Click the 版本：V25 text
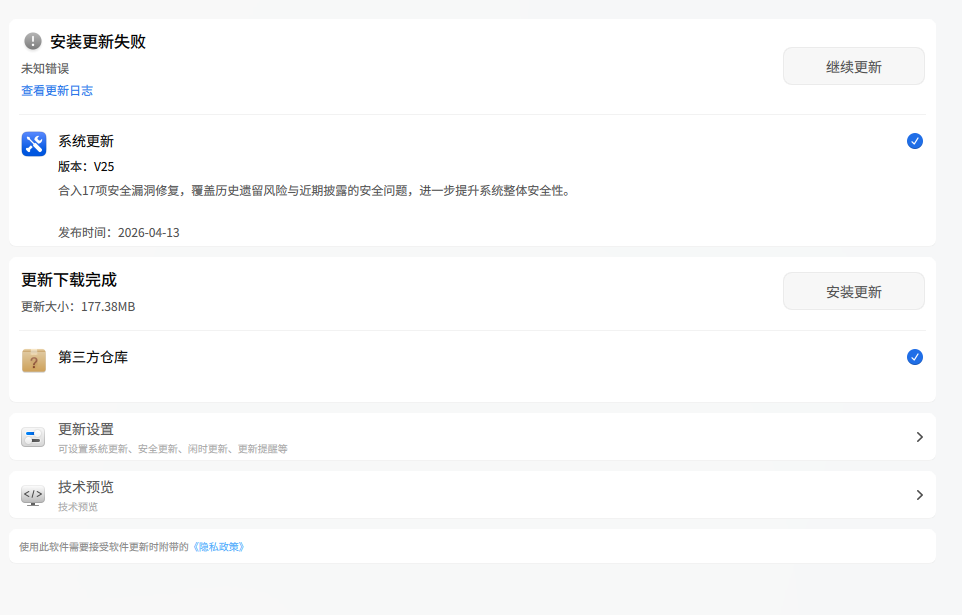962x615 pixels. tap(86, 166)
